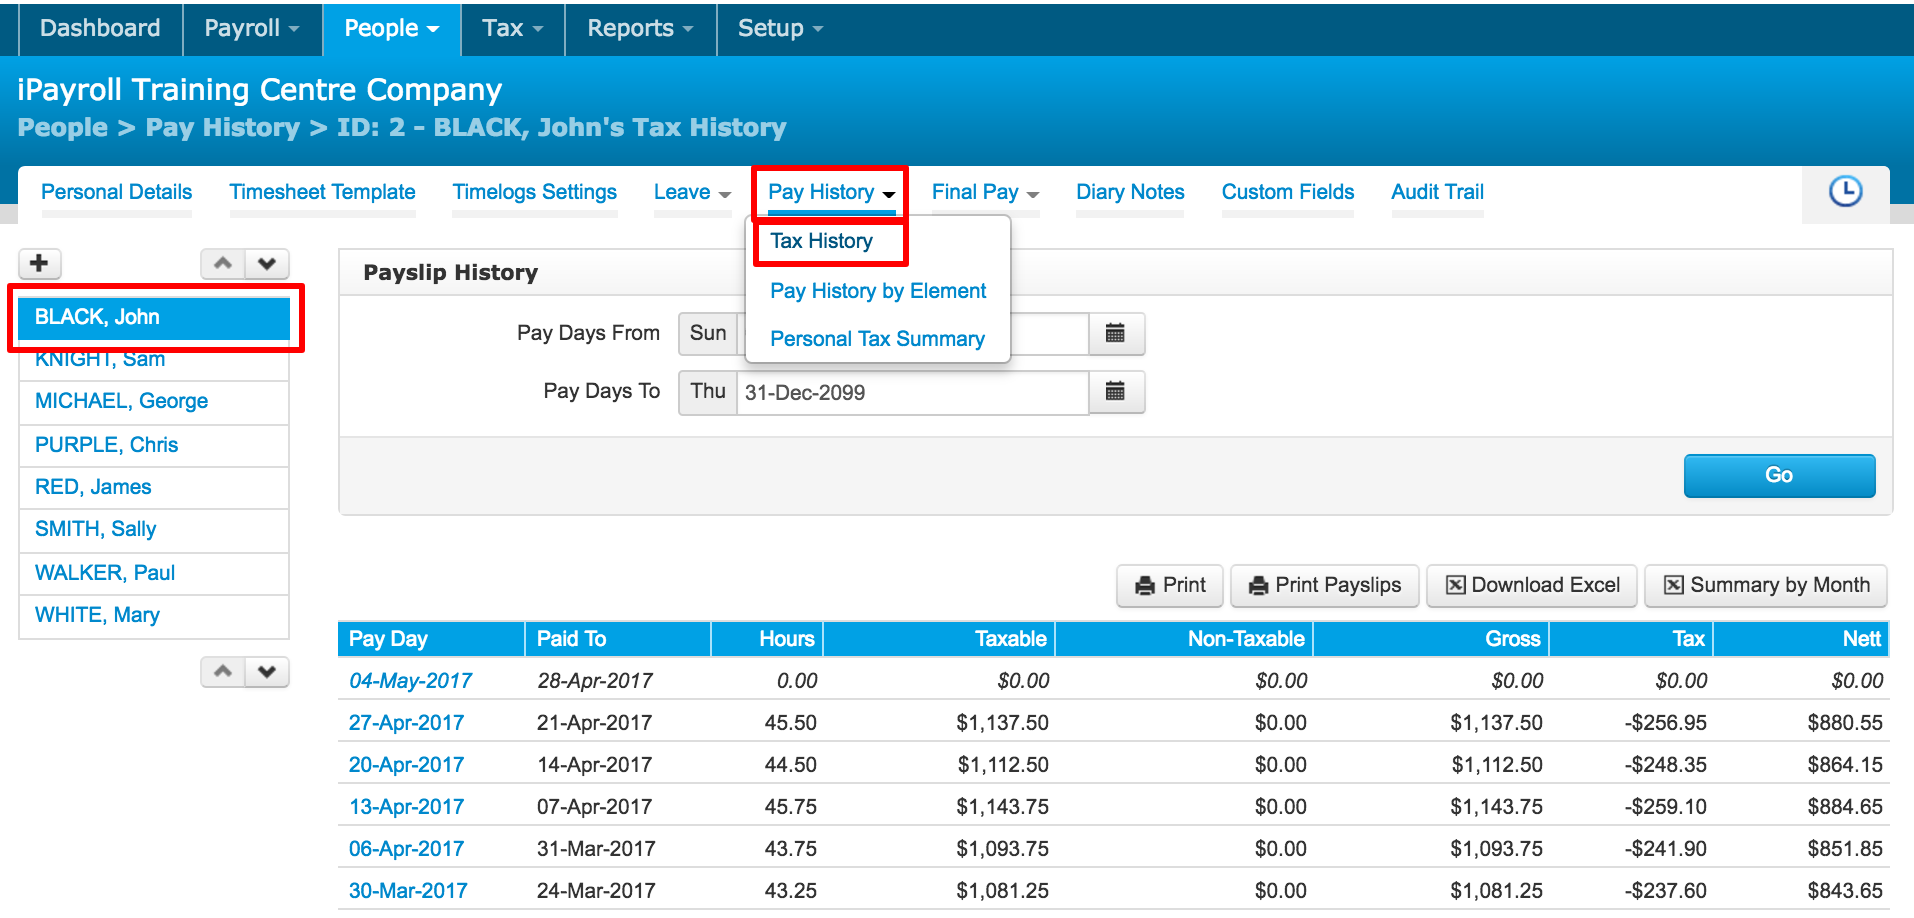Click the 45.75 hours cell
This screenshot has height=918, width=1914.
790,807
